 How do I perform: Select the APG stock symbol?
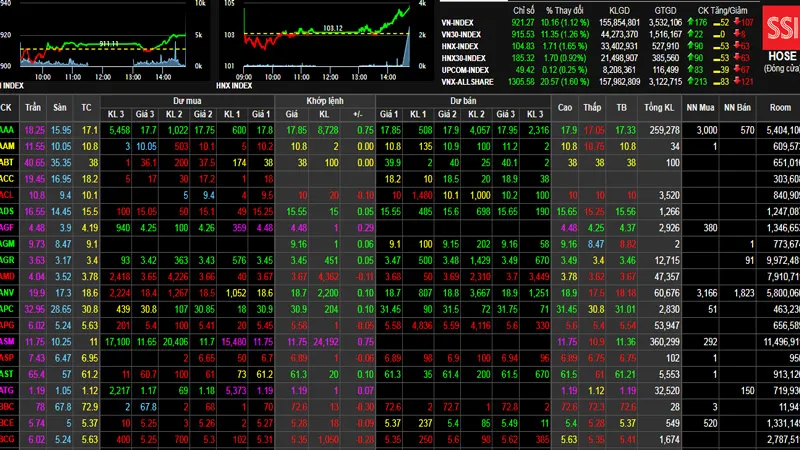tap(7, 326)
